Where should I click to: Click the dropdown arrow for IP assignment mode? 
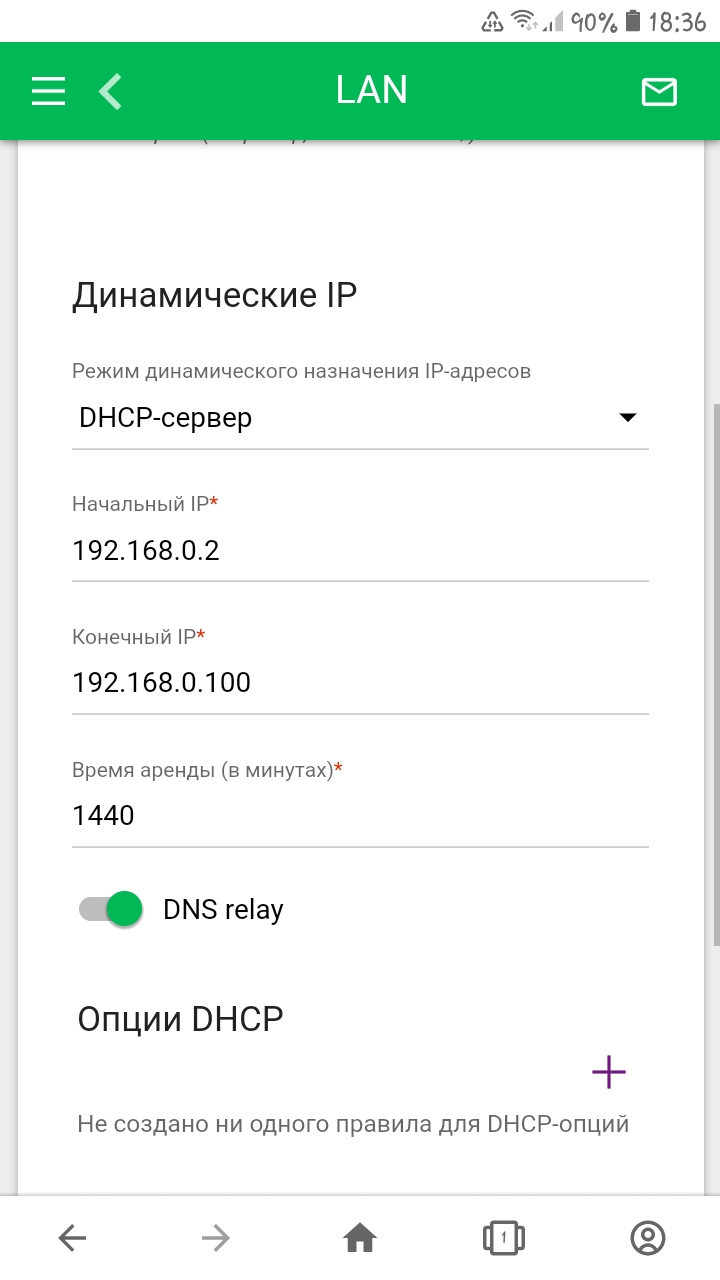click(628, 418)
